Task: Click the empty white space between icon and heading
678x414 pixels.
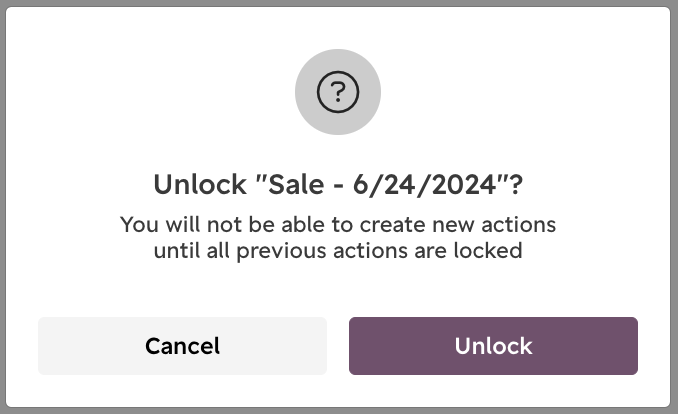Action: click(338, 153)
